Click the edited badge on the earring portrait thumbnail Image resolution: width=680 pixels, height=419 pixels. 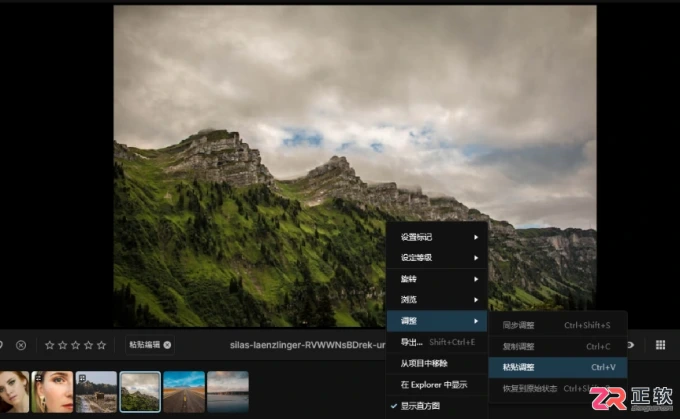(x=38, y=378)
